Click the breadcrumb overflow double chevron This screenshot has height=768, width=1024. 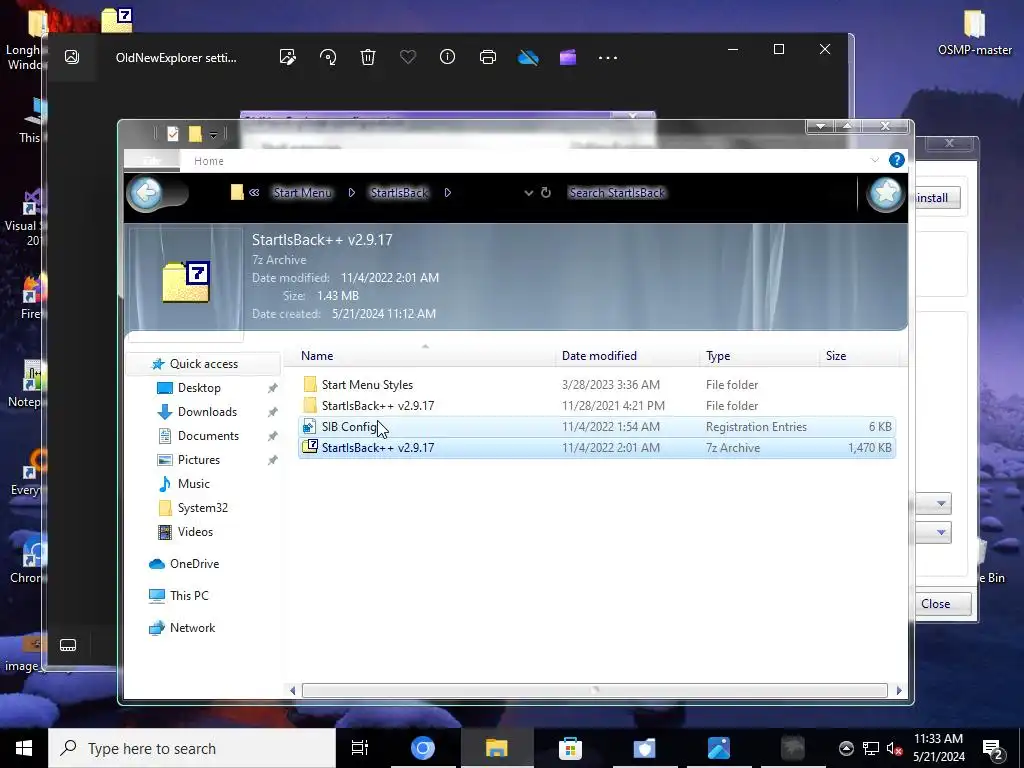(254, 193)
